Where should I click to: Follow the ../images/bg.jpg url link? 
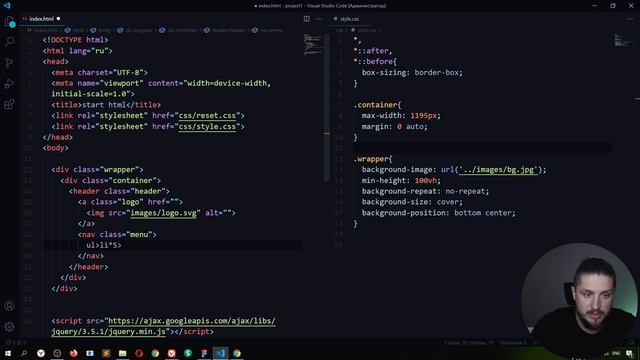(x=498, y=170)
